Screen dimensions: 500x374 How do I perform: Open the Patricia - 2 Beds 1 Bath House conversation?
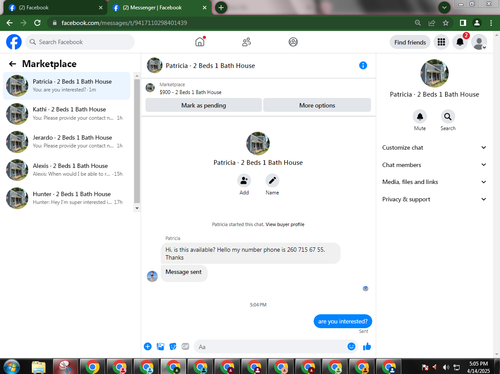tap(67, 86)
